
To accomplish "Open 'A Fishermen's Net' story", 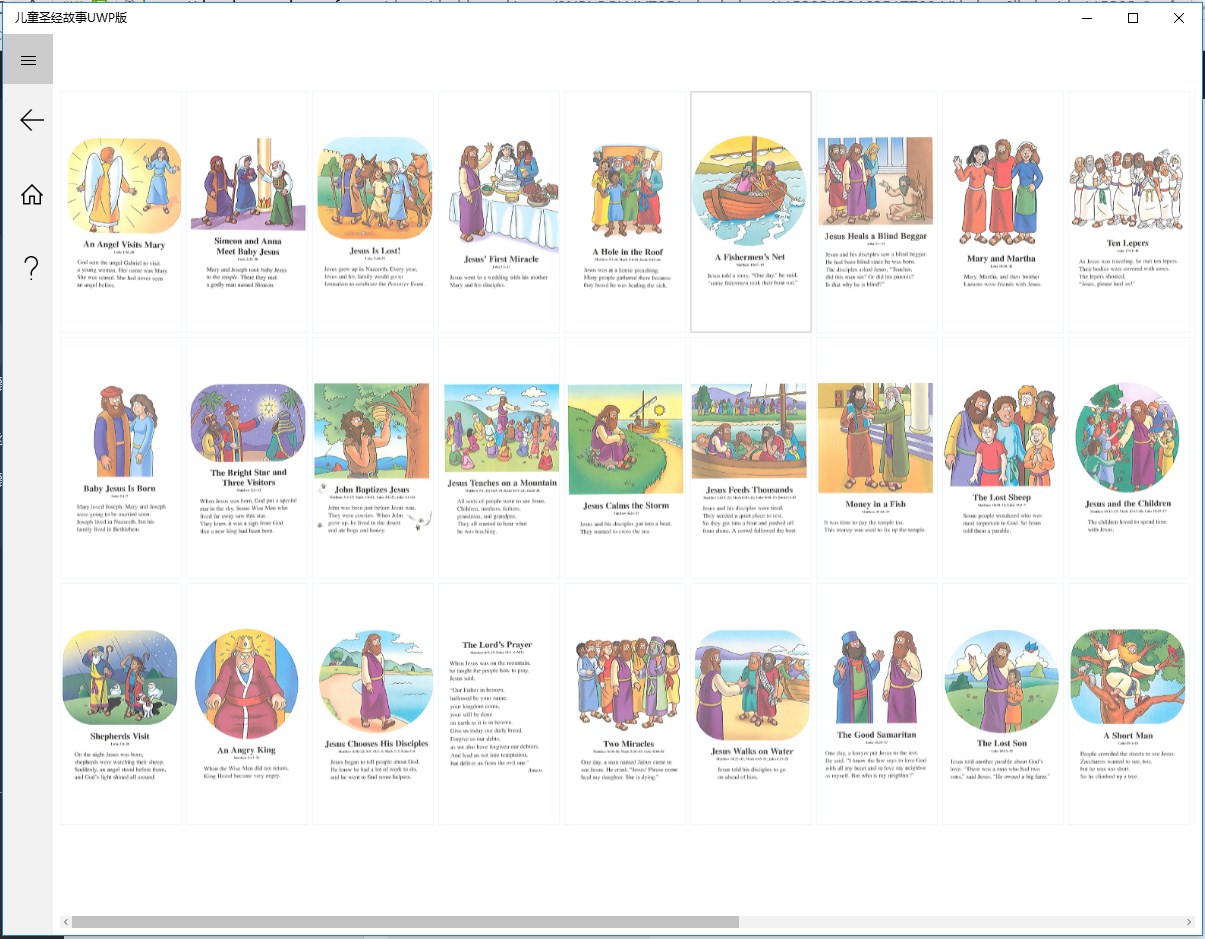I will 751,212.
